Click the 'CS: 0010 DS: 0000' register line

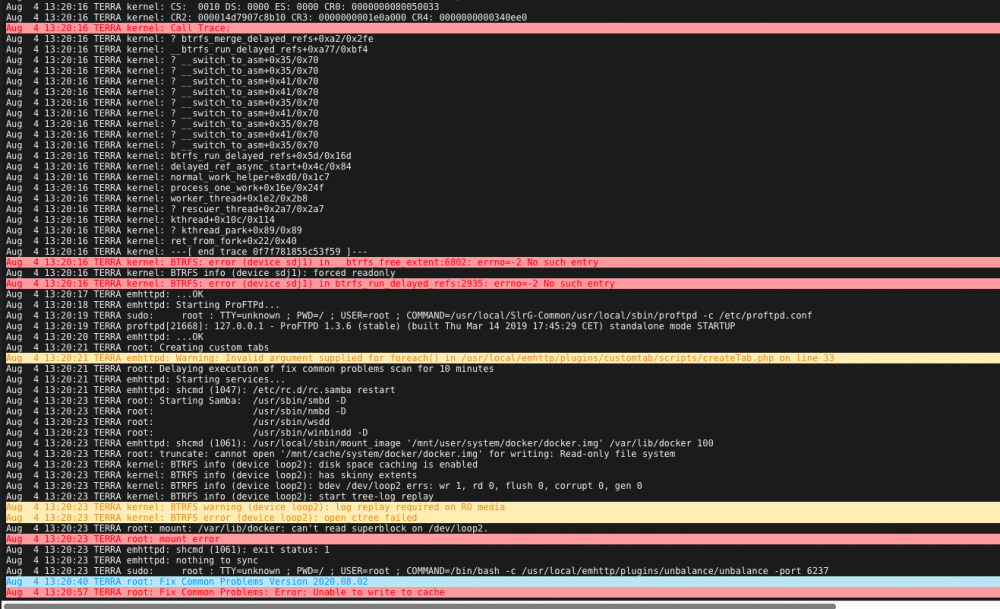point(223,6)
